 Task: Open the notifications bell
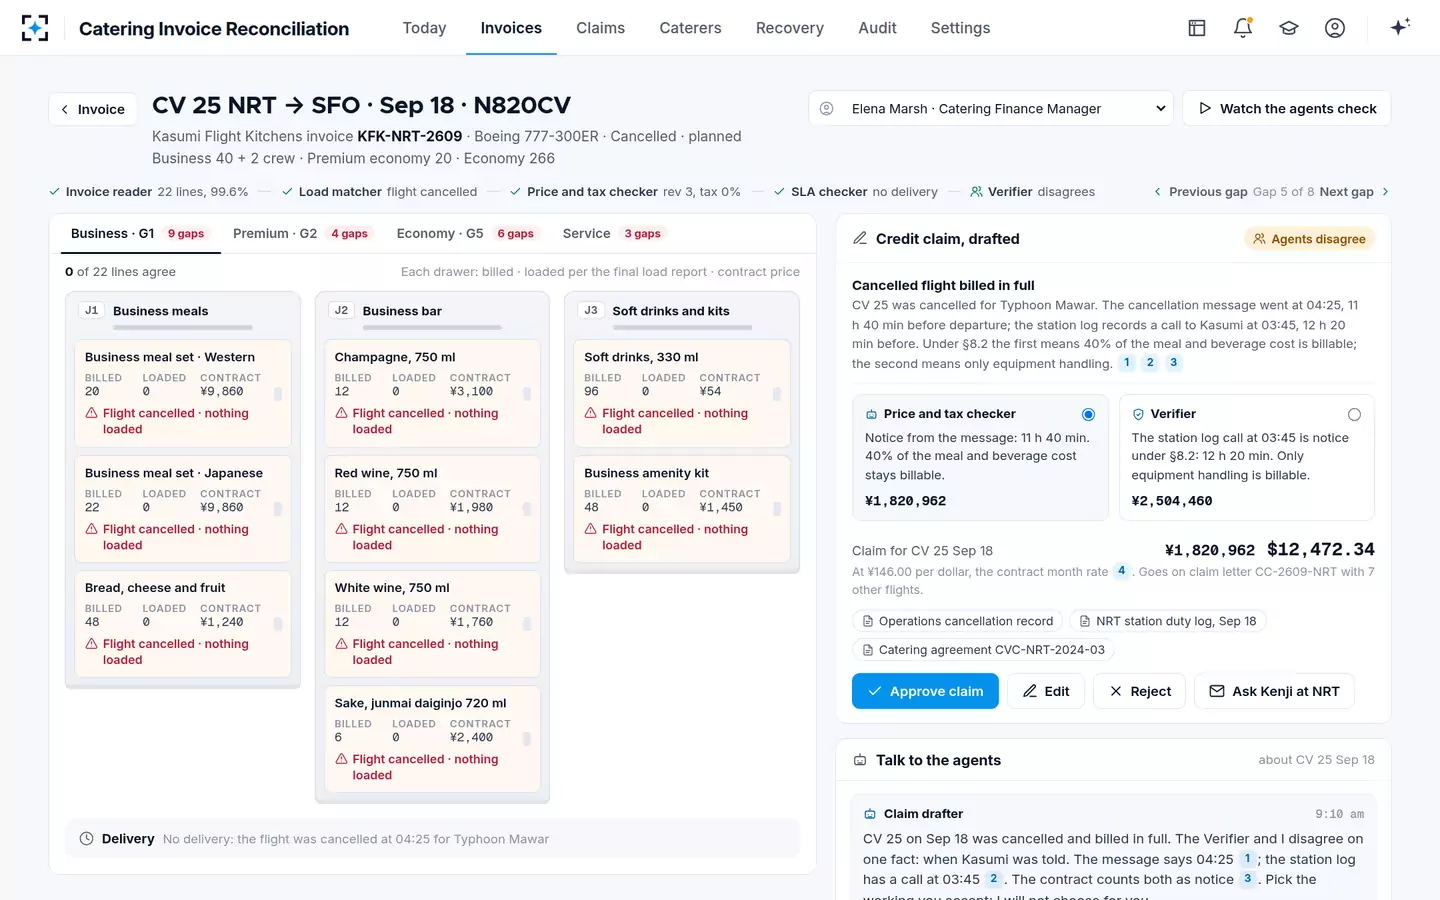(x=1243, y=28)
